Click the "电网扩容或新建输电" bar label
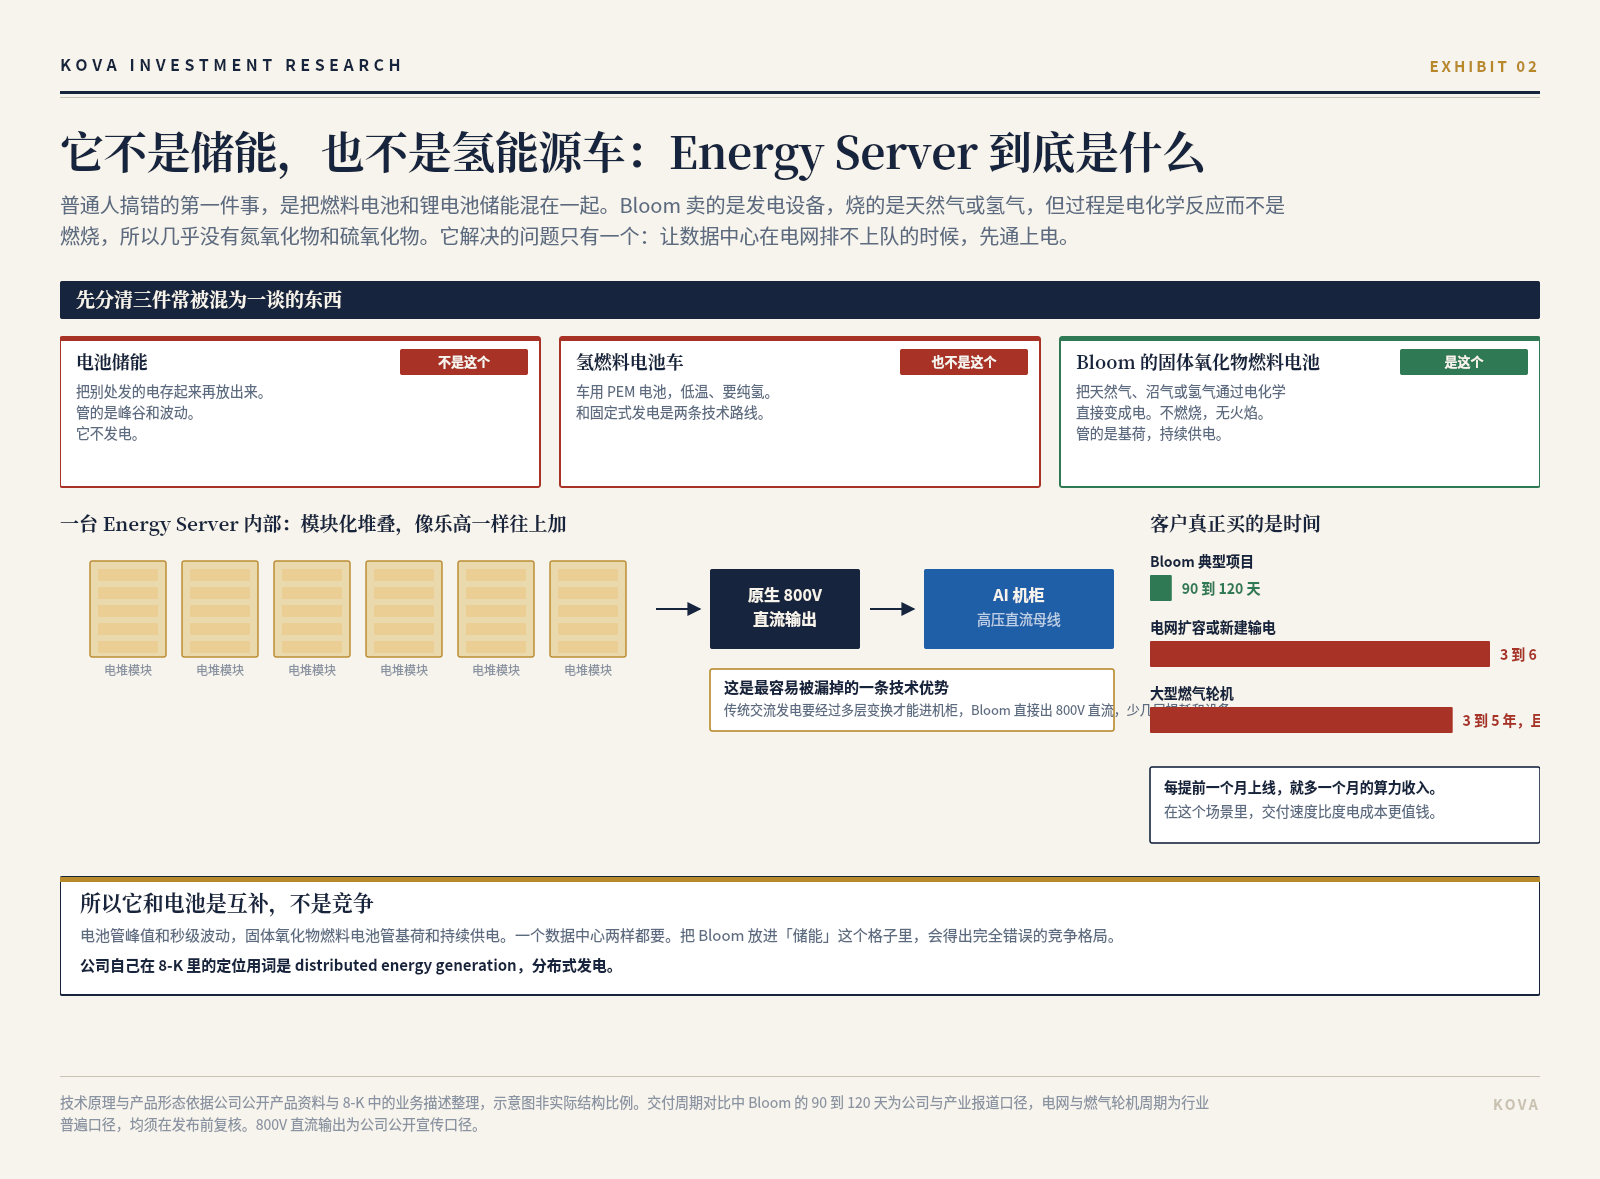The image size is (1600, 1179). pyautogui.click(x=1213, y=628)
